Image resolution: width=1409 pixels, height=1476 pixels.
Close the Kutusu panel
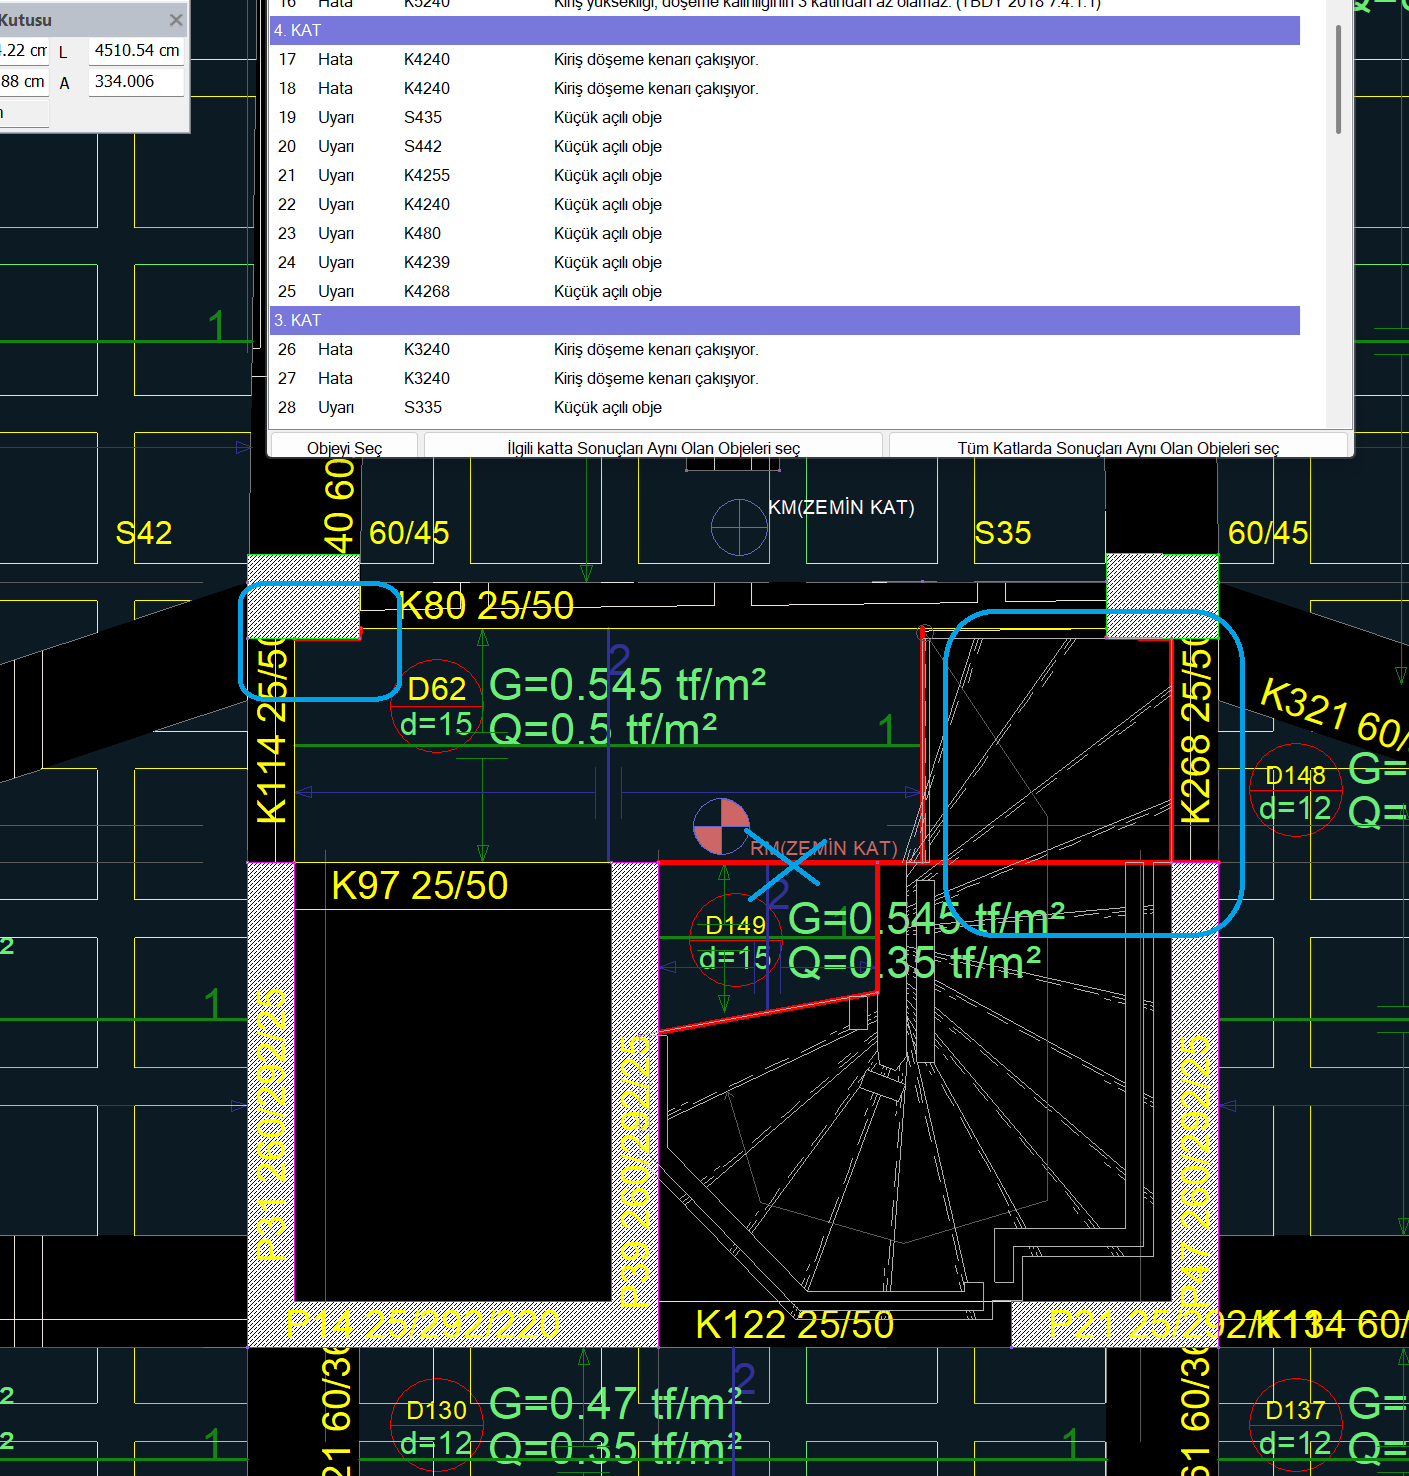176,20
